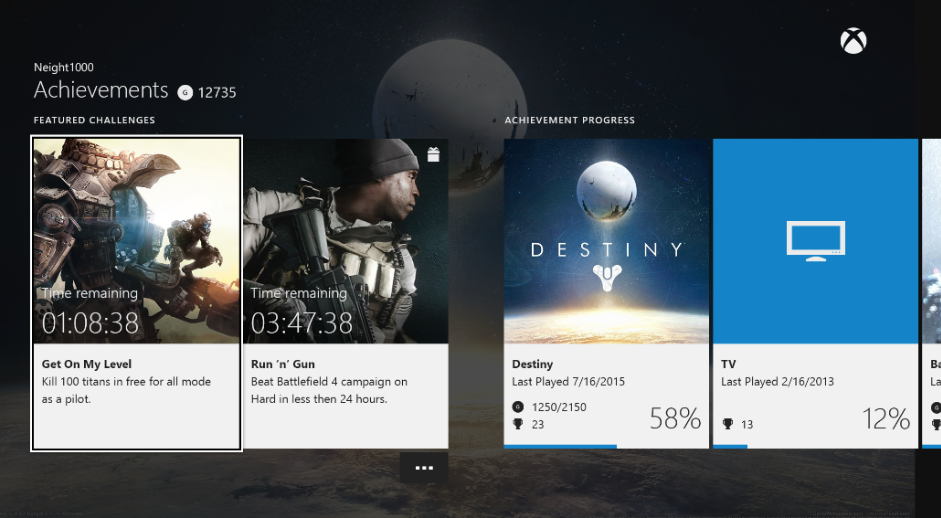Click the TV monitor icon
Screen dimensions: 941x518
click(x=816, y=241)
